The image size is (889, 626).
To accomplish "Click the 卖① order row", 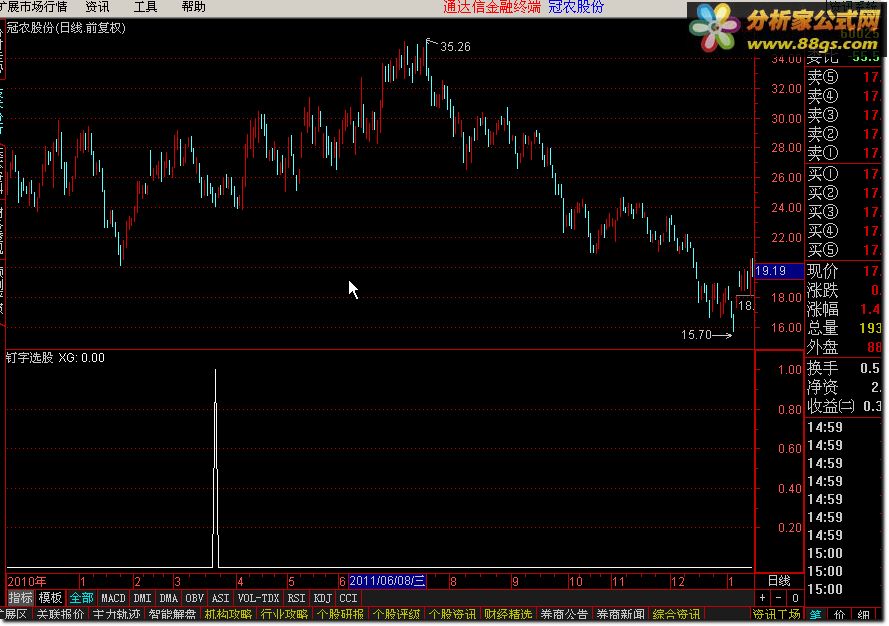I will [844, 153].
